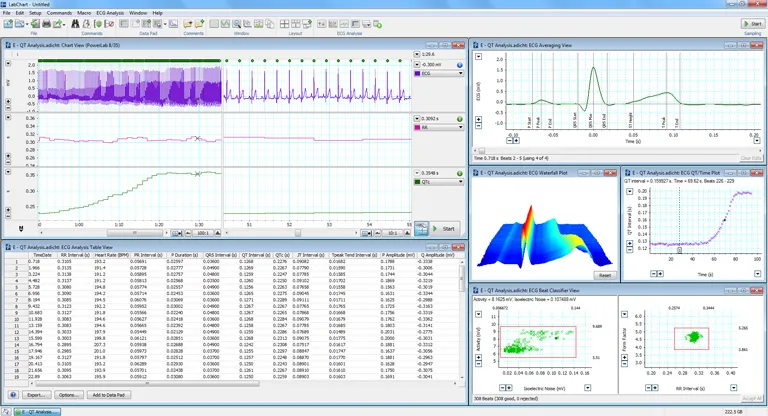768x416 pixels.
Task: Open the Commands menu
Action: [59, 13]
